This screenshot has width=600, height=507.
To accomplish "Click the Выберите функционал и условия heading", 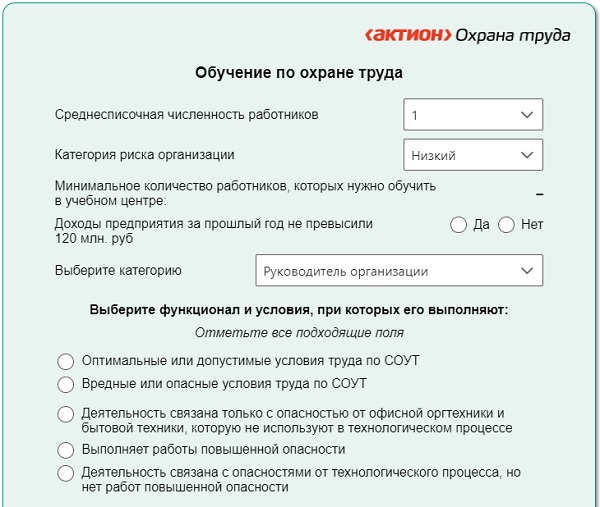I will pos(299,310).
